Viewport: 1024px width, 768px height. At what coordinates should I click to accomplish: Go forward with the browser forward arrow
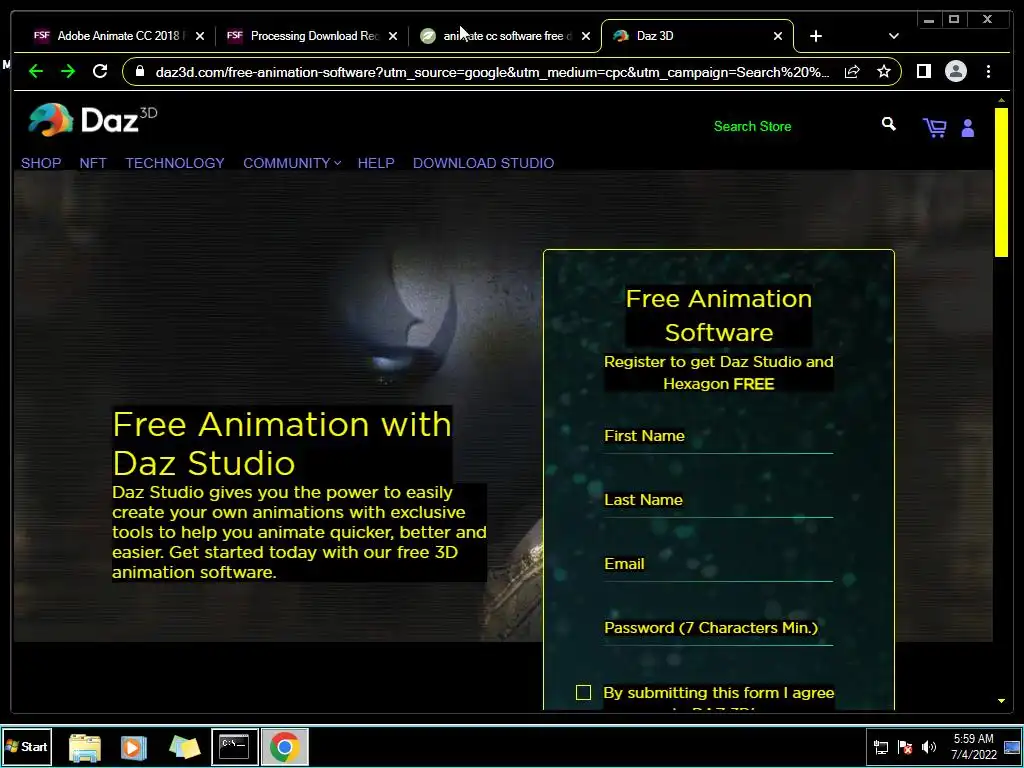(x=68, y=71)
